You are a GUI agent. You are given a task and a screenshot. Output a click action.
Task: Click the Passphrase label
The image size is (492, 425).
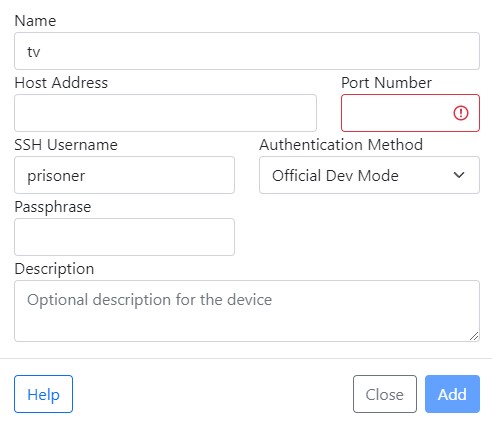coord(53,207)
